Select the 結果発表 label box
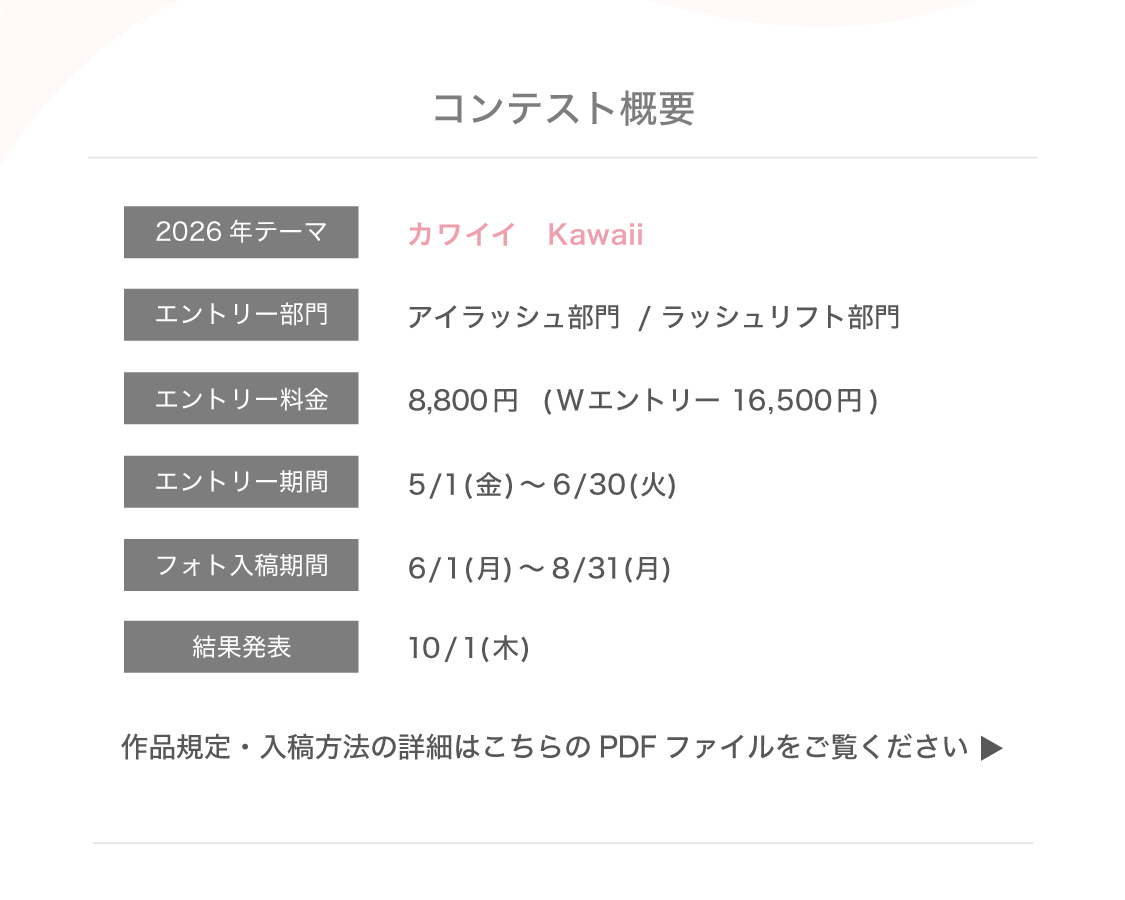1125x900 pixels. [241, 647]
